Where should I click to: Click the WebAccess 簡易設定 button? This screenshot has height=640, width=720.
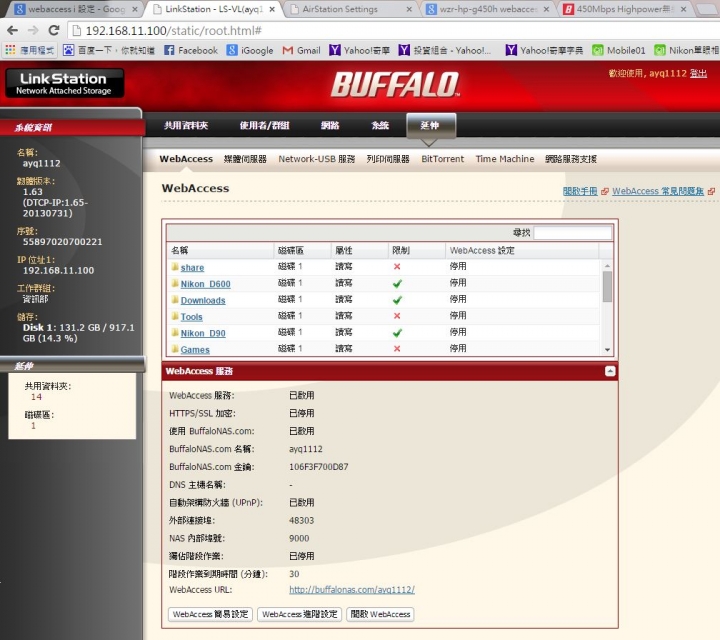pyautogui.click(x=210, y=614)
